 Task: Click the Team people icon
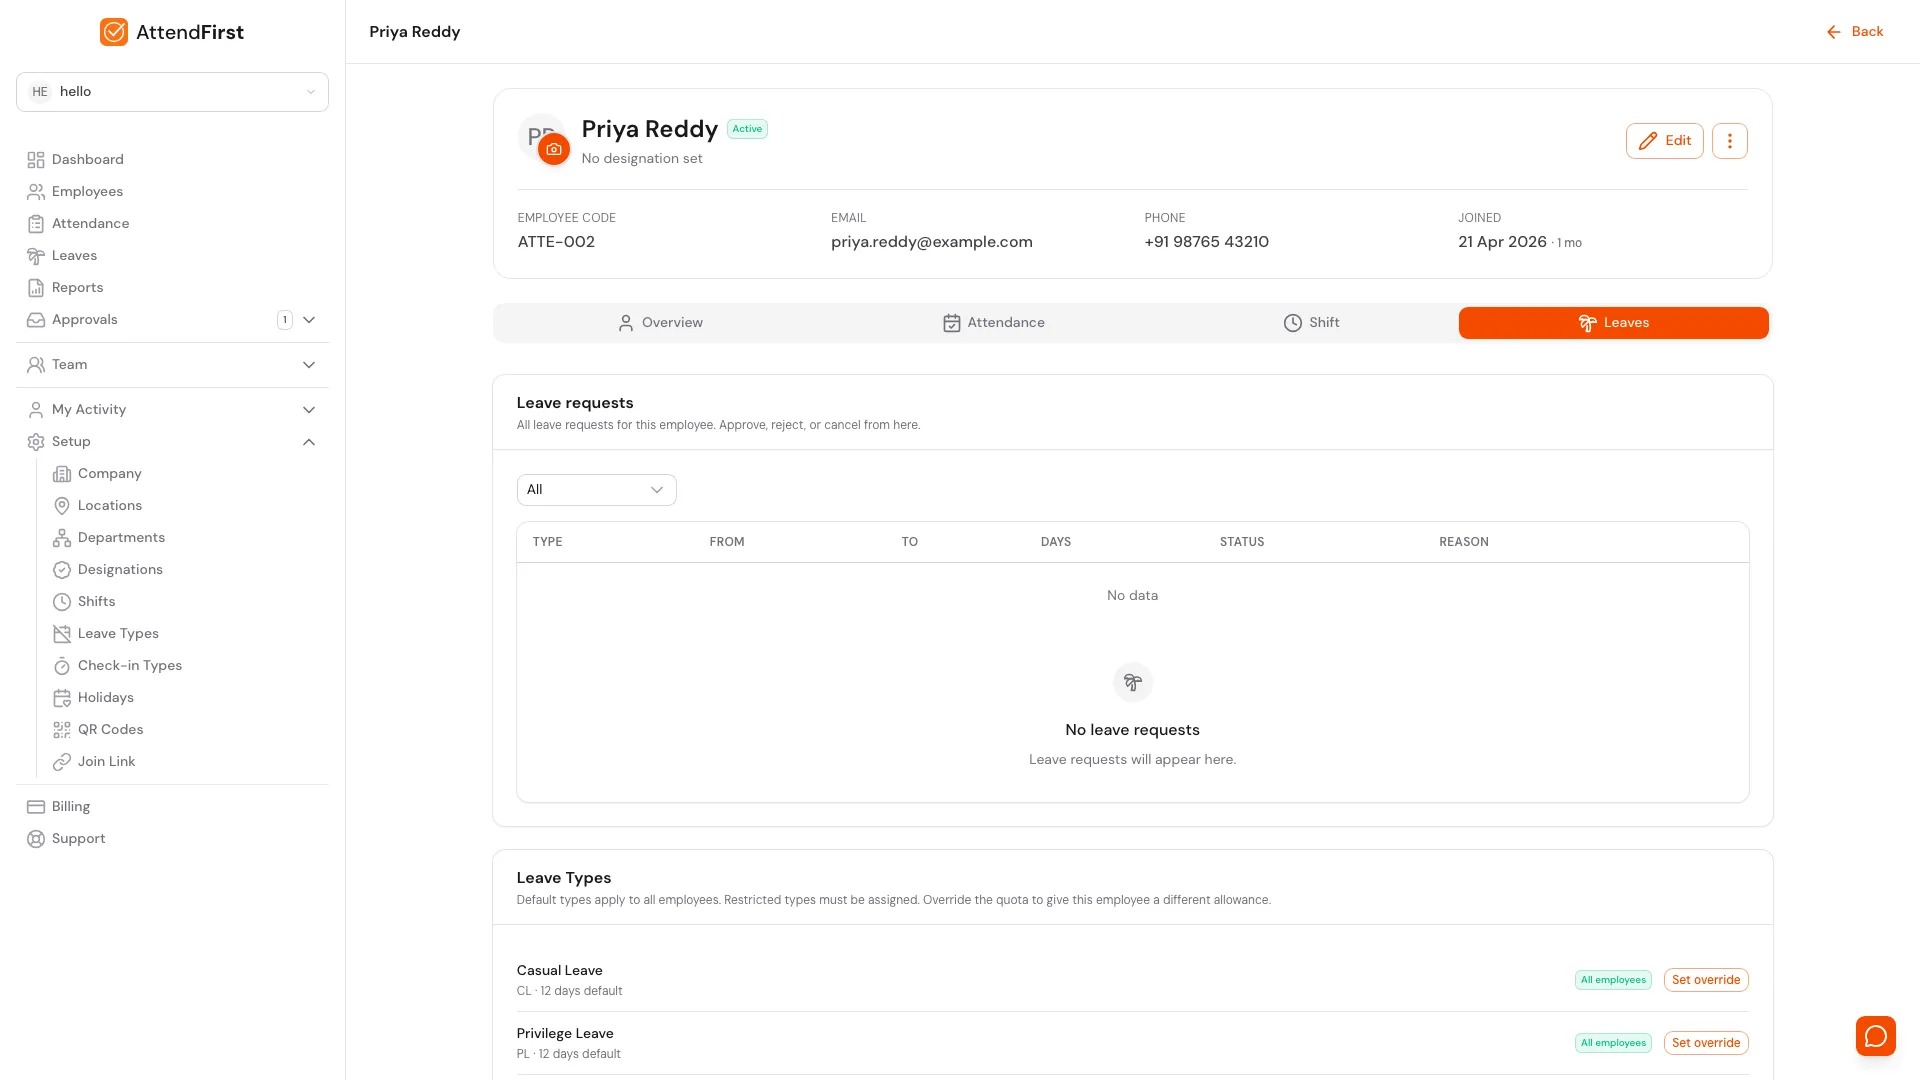(36, 365)
